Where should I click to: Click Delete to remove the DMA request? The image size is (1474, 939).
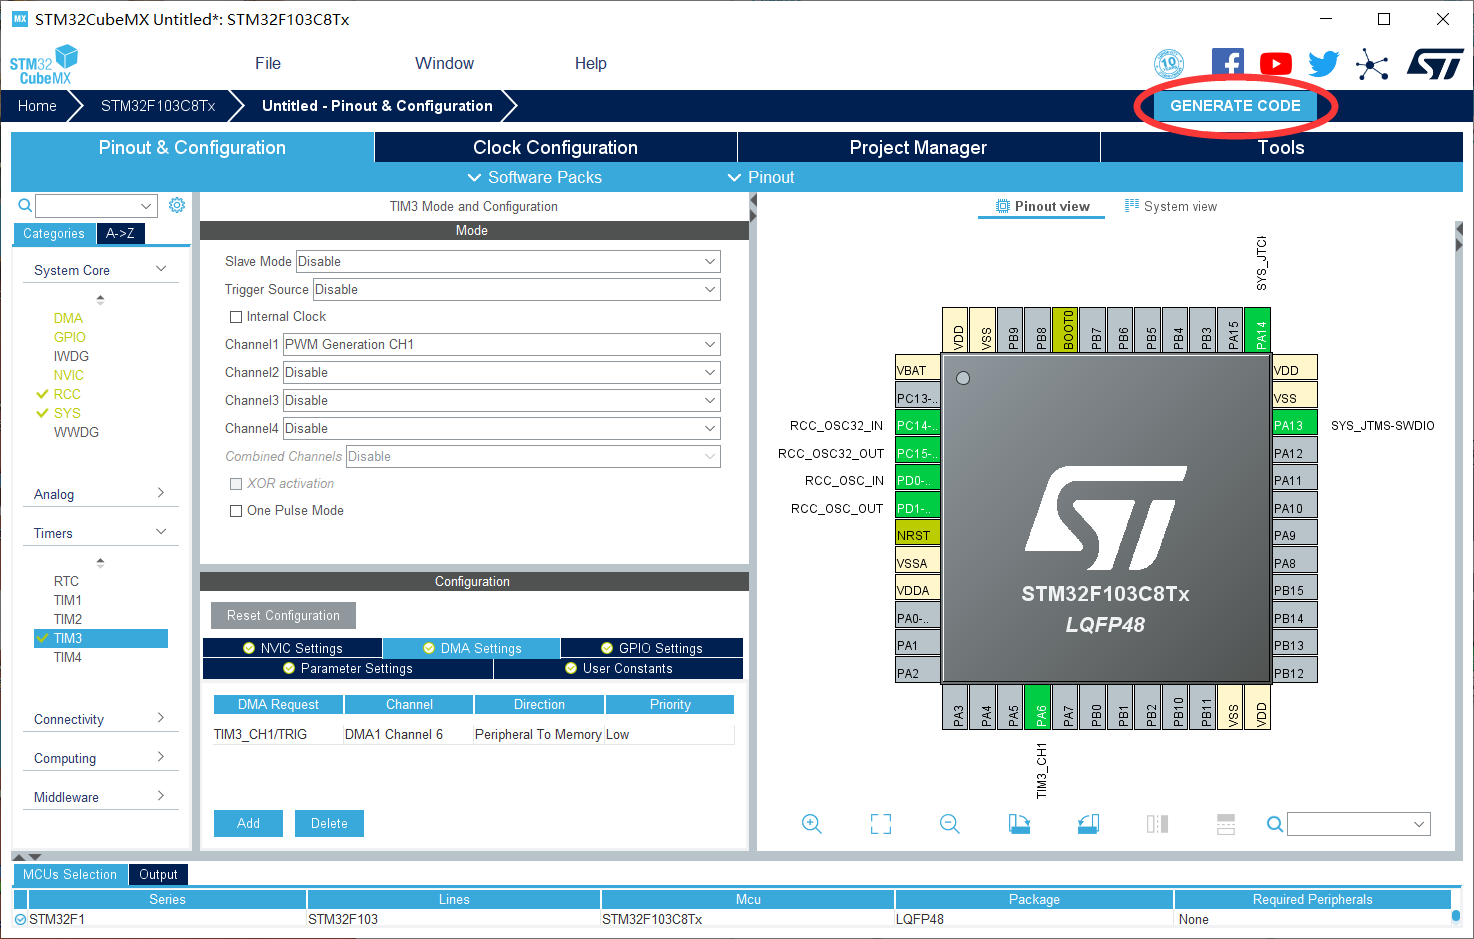point(329,824)
